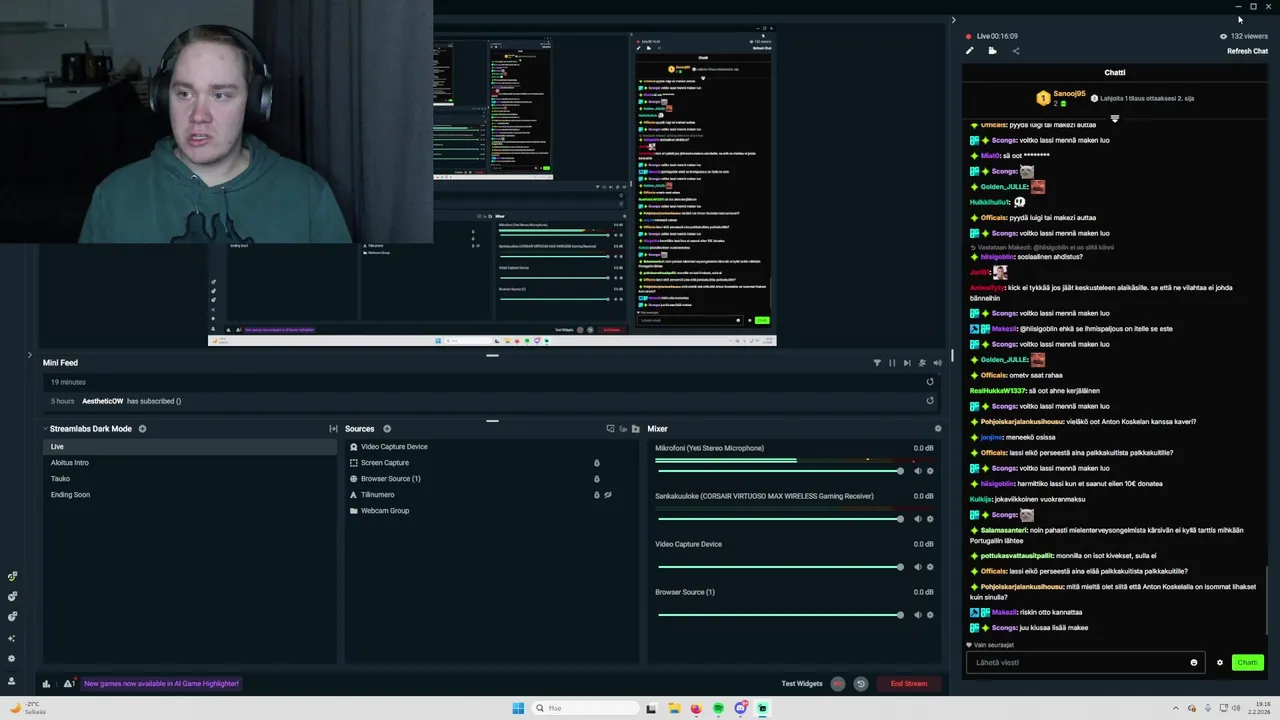Image resolution: width=1280 pixels, height=720 pixels.
Task: Click the camera icon beside the pencil
Action: point(992,51)
